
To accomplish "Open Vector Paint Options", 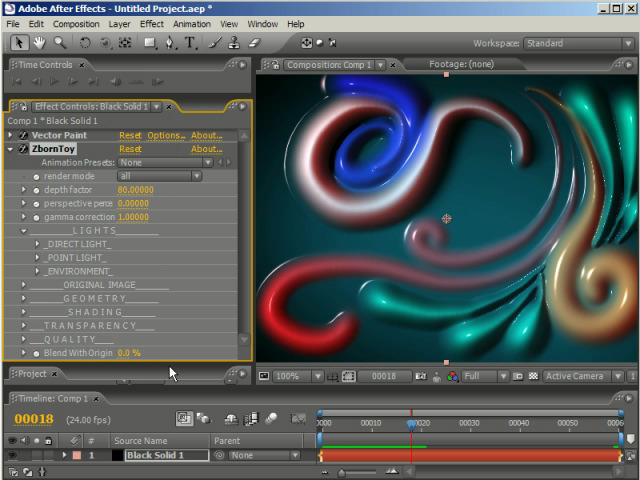I will tap(166, 135).
